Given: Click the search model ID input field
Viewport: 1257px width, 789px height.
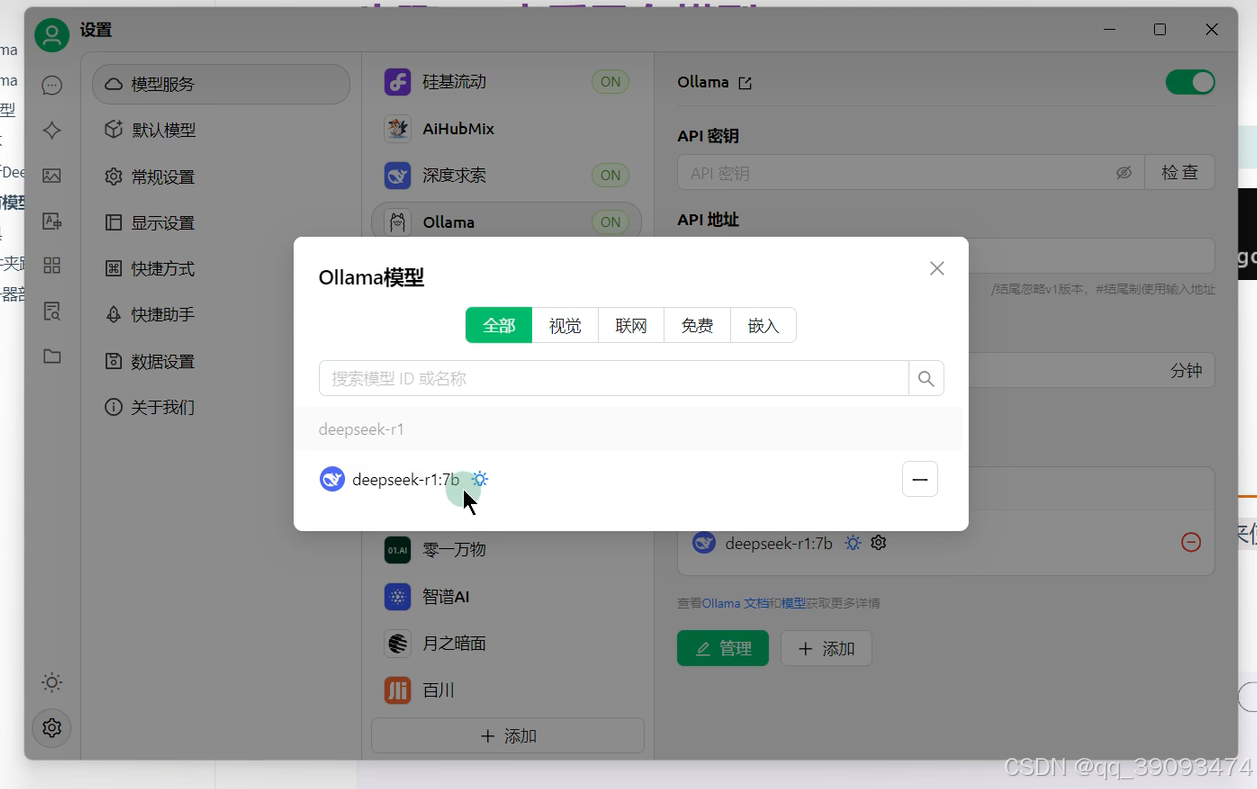Looking at the screenshot, I should tap(614, 379).
